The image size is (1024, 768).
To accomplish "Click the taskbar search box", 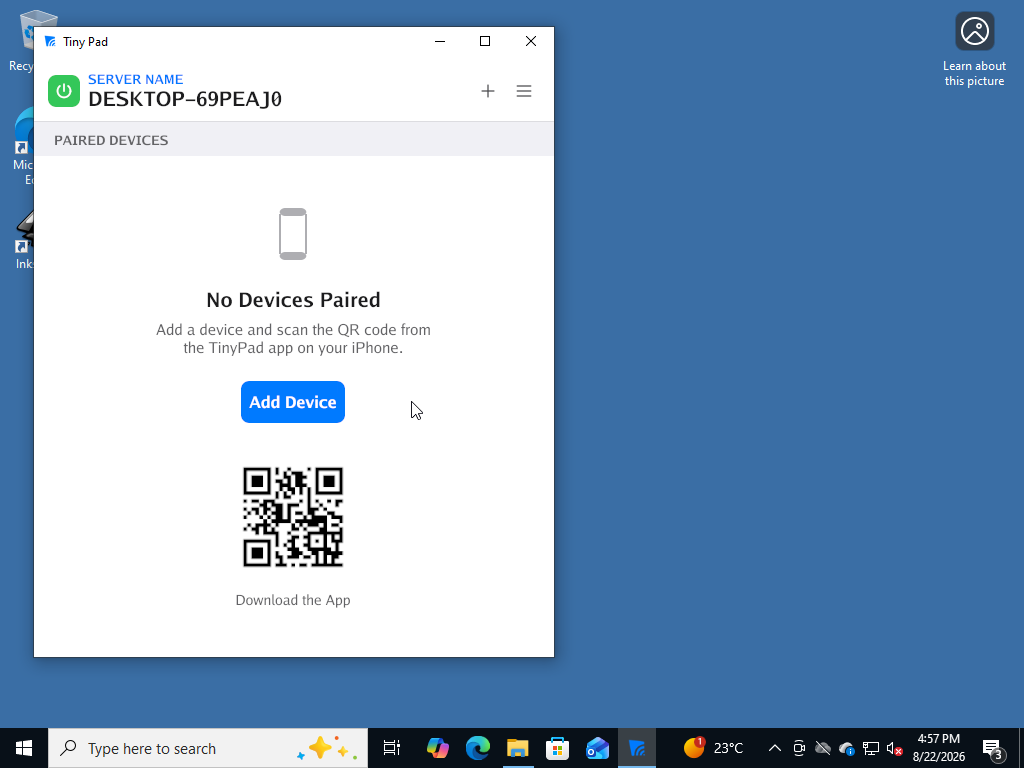I will (208, 748).
